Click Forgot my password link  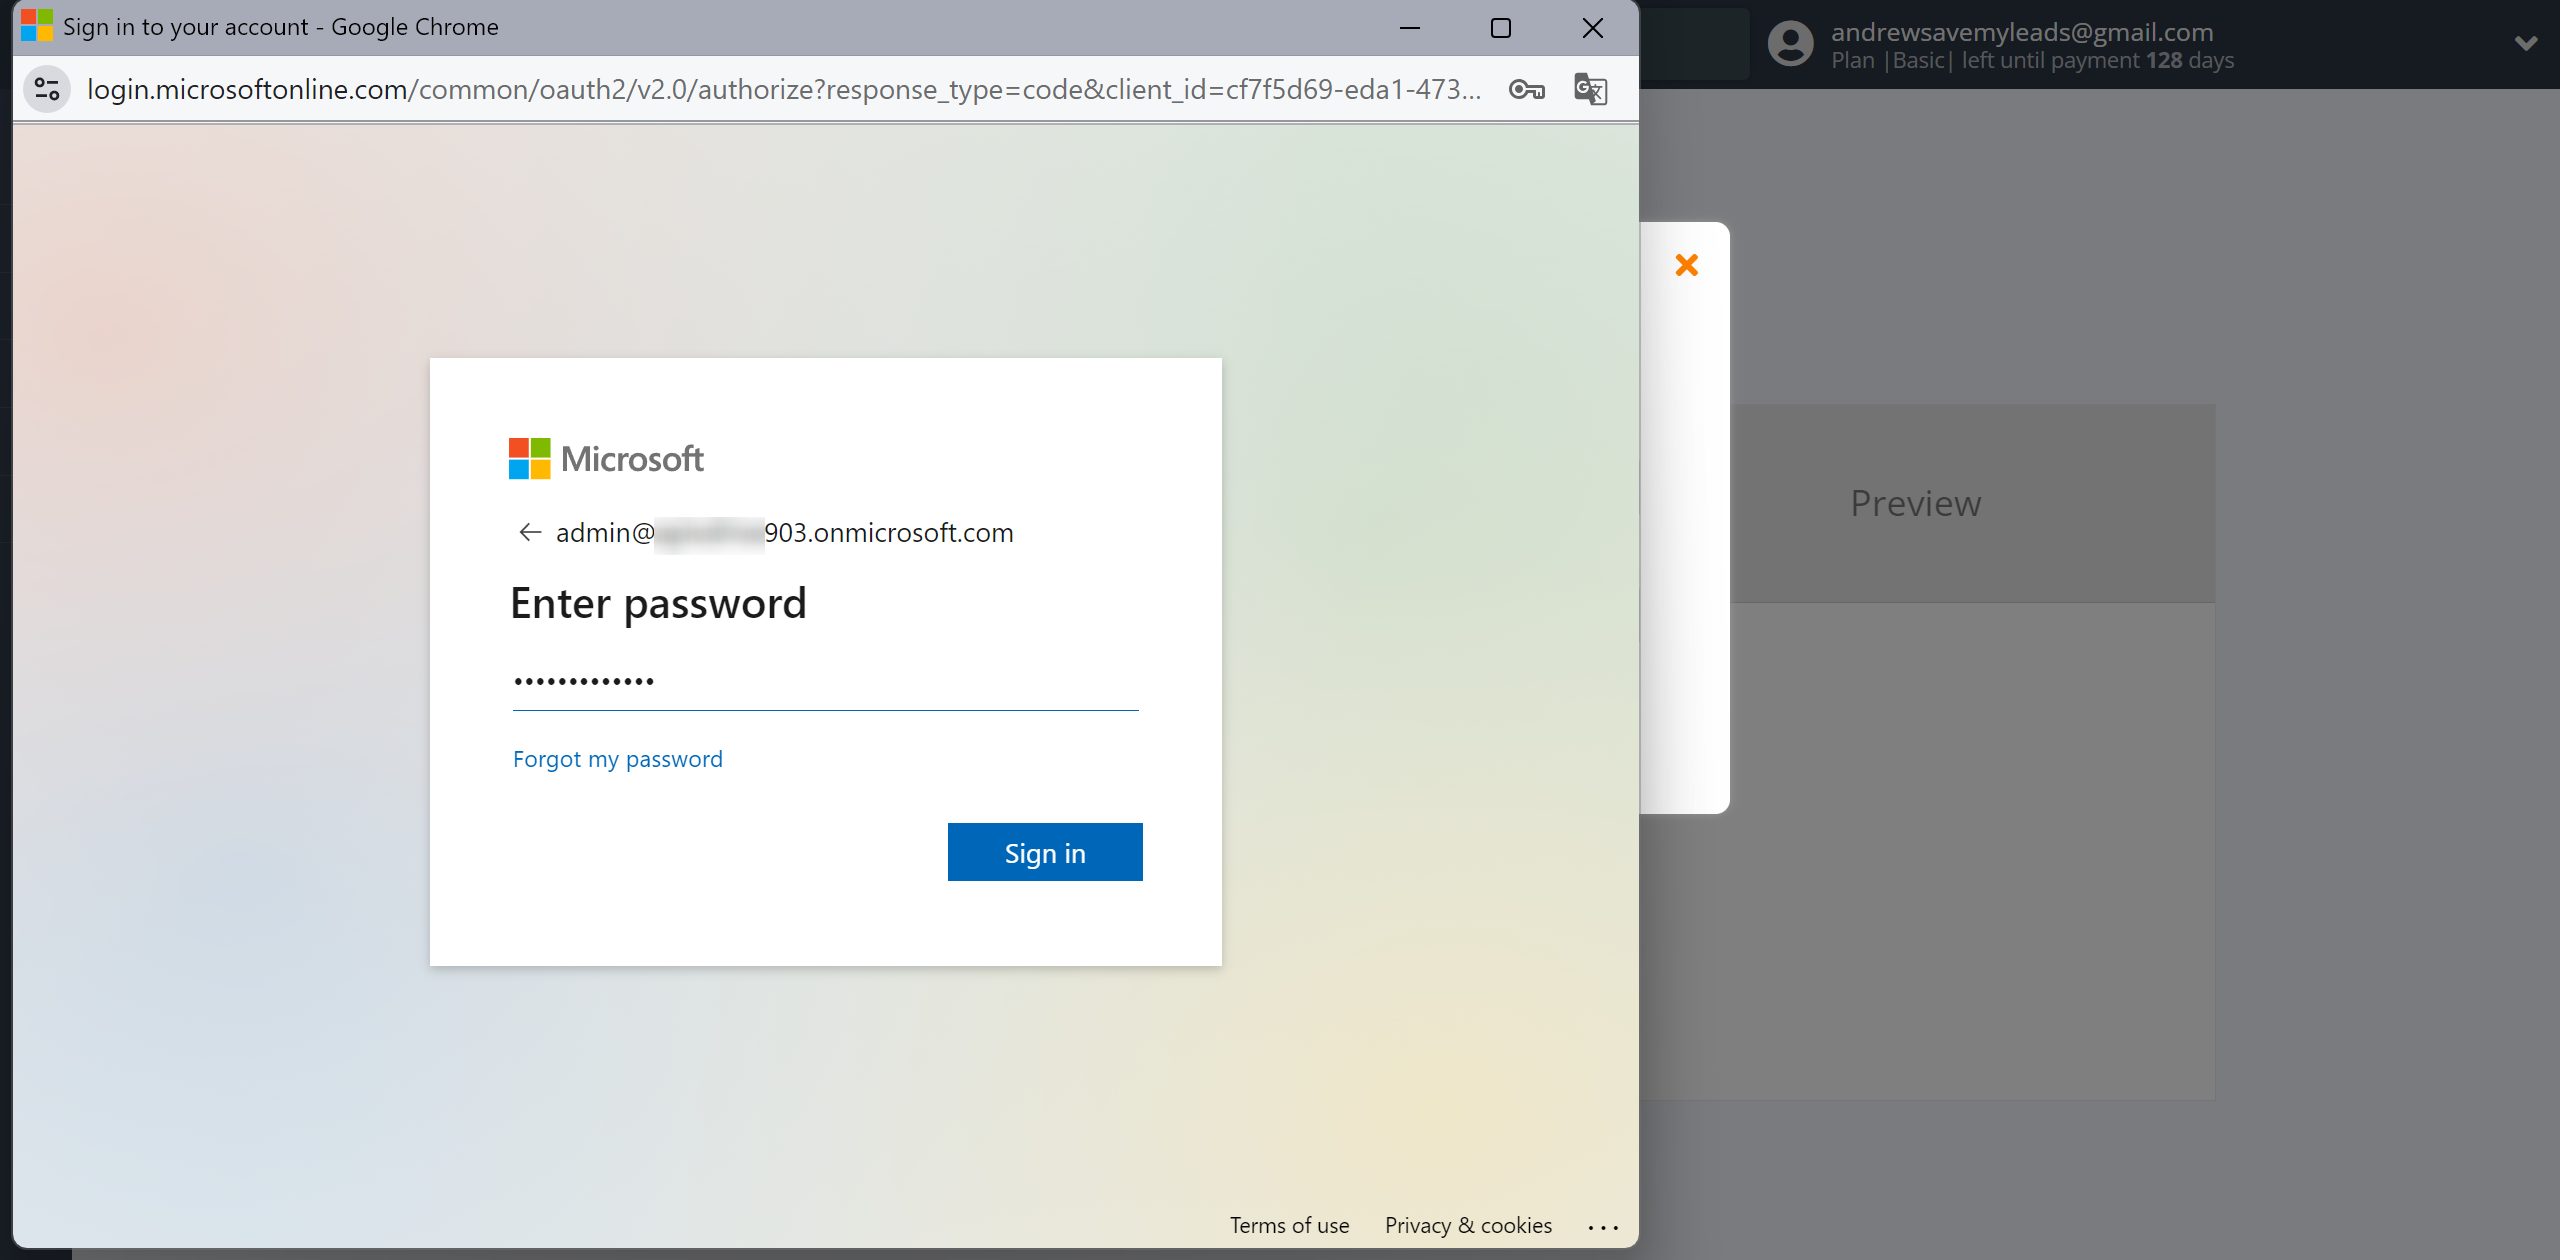point(617,757)
